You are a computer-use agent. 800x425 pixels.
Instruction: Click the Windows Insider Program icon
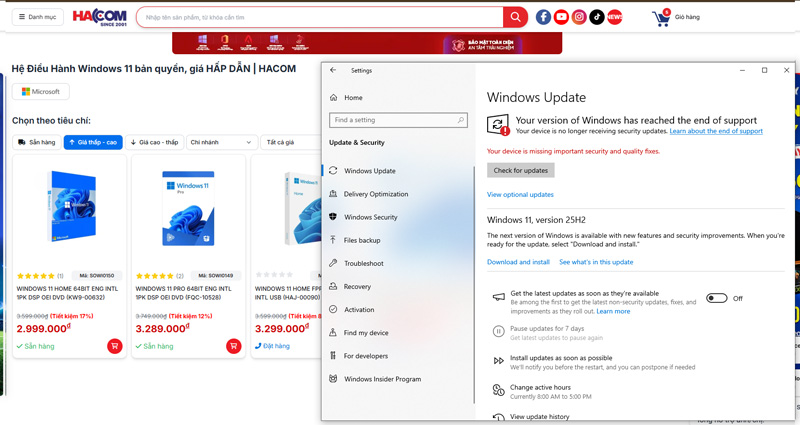(x=333, y=379)
